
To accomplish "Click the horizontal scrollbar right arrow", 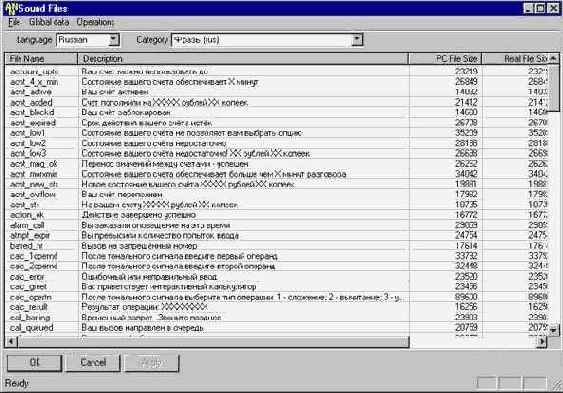I will (x=541, y=341).
